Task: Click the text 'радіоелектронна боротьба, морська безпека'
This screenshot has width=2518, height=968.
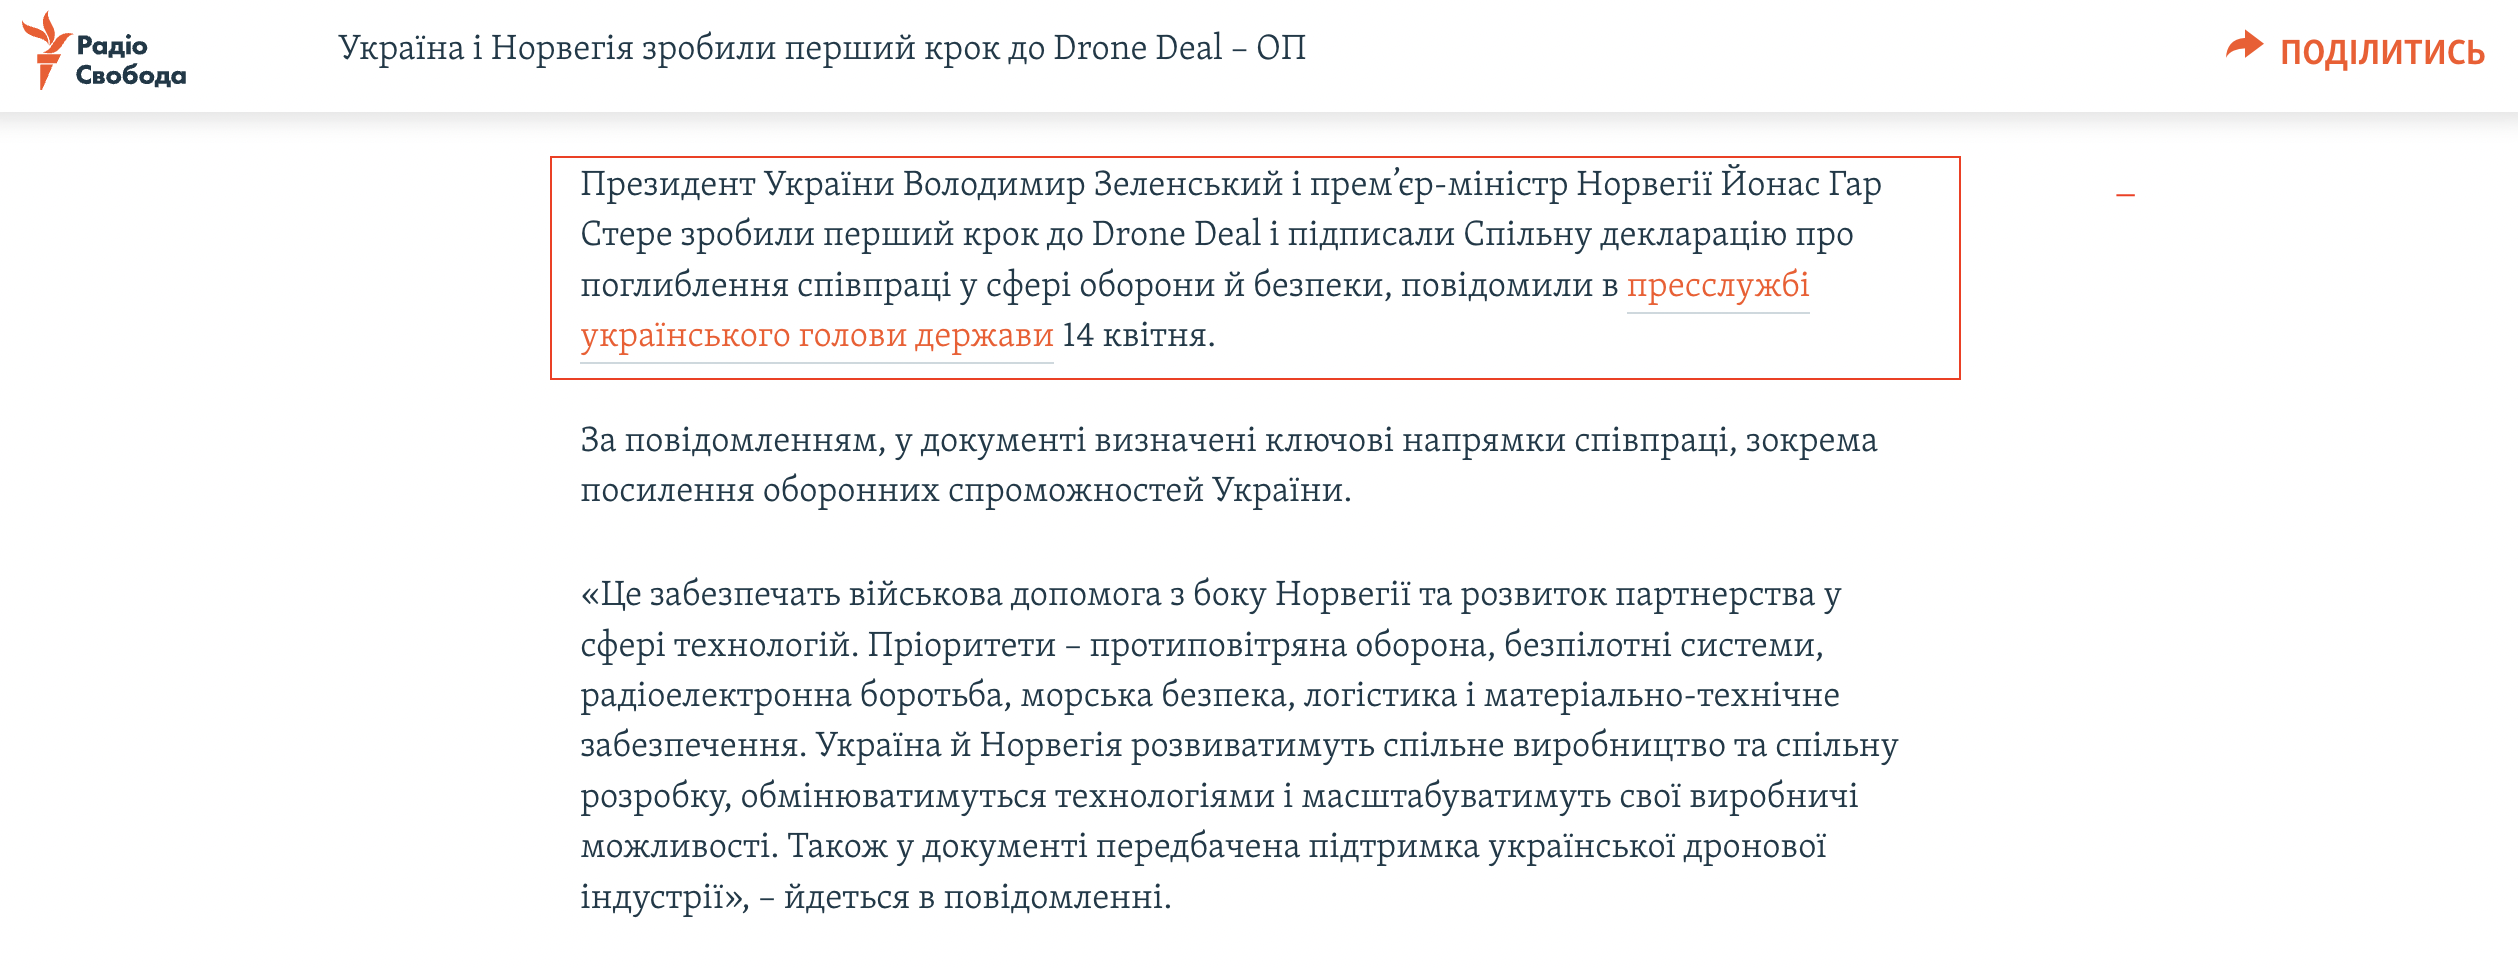Action: [937, 696]
